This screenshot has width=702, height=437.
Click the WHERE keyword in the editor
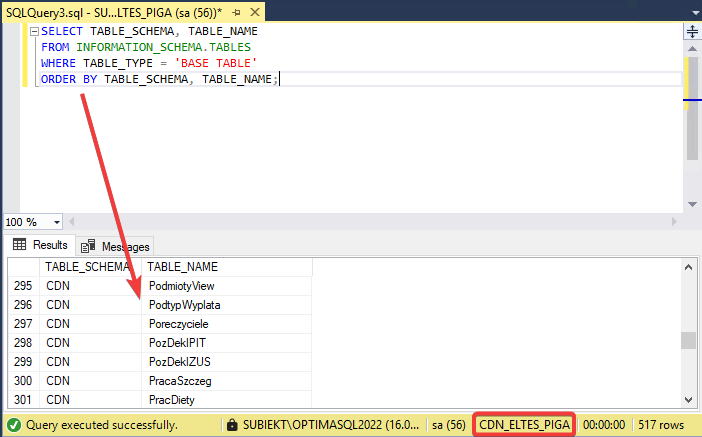pos(58,63)
